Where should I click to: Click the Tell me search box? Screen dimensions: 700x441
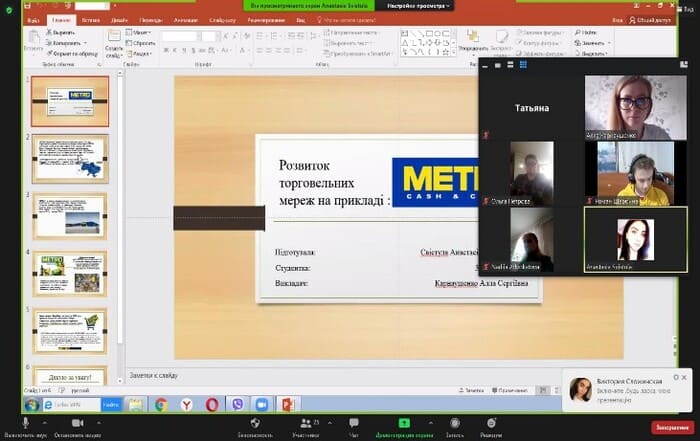[346, 20]
